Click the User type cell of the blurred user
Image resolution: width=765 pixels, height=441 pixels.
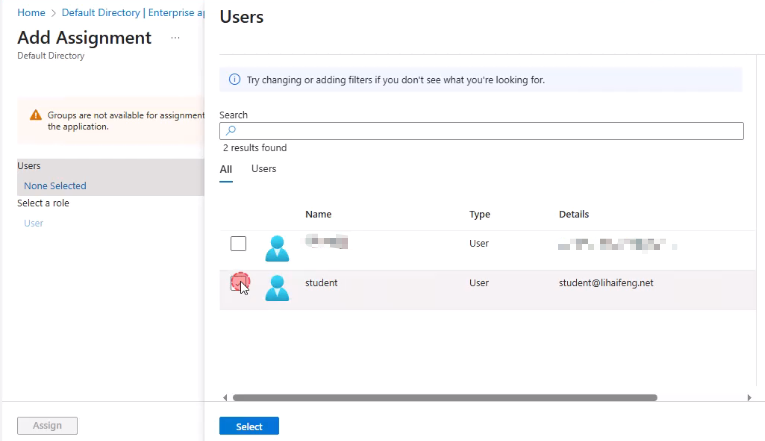(x=479, y=243)
